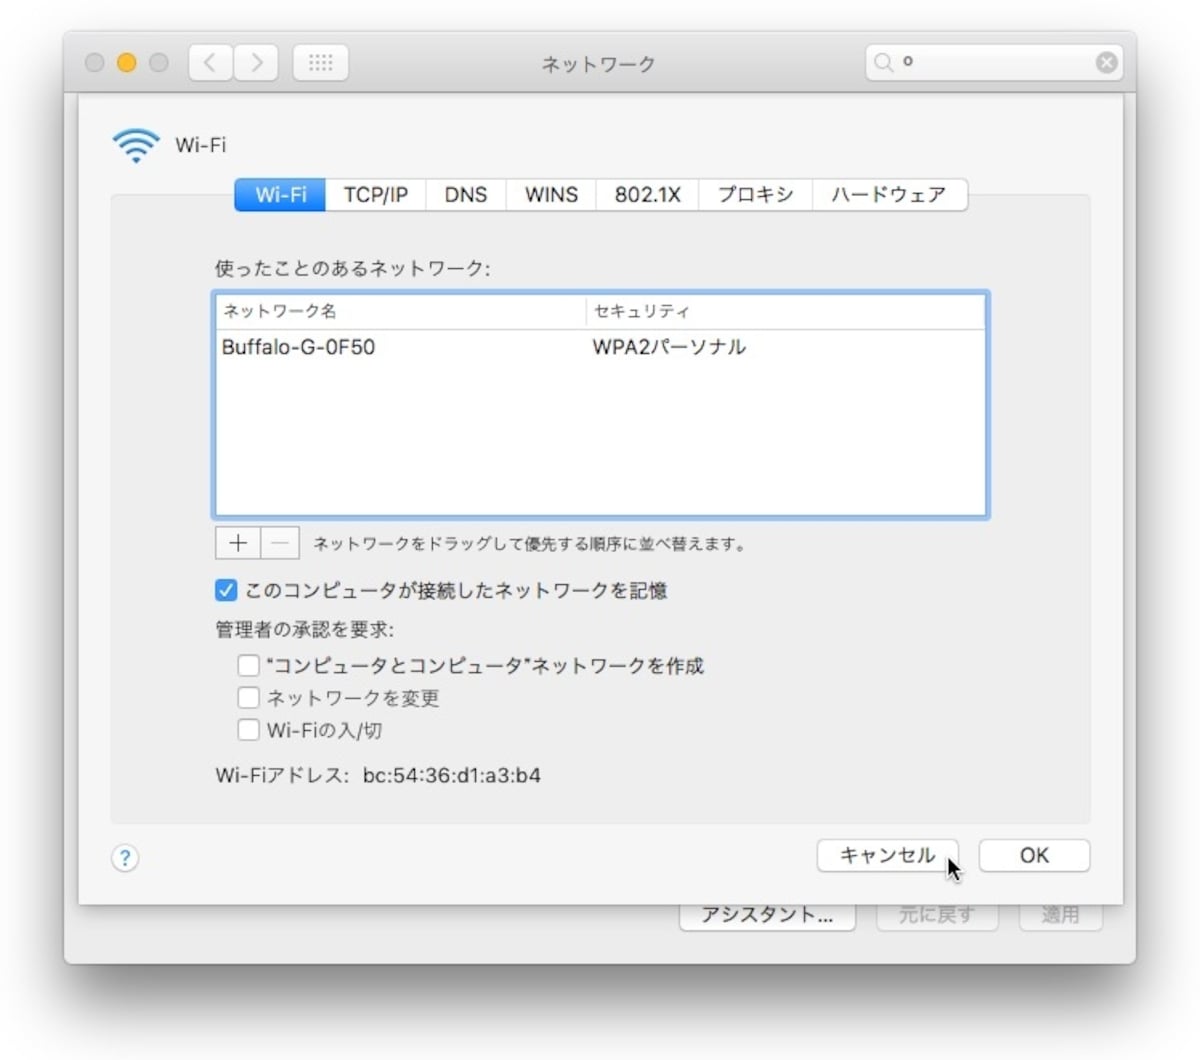
Task: Uncheck このコンピュータが接続したネットワークを記憶
Action: pyautogui.click(x=226, y=591)
